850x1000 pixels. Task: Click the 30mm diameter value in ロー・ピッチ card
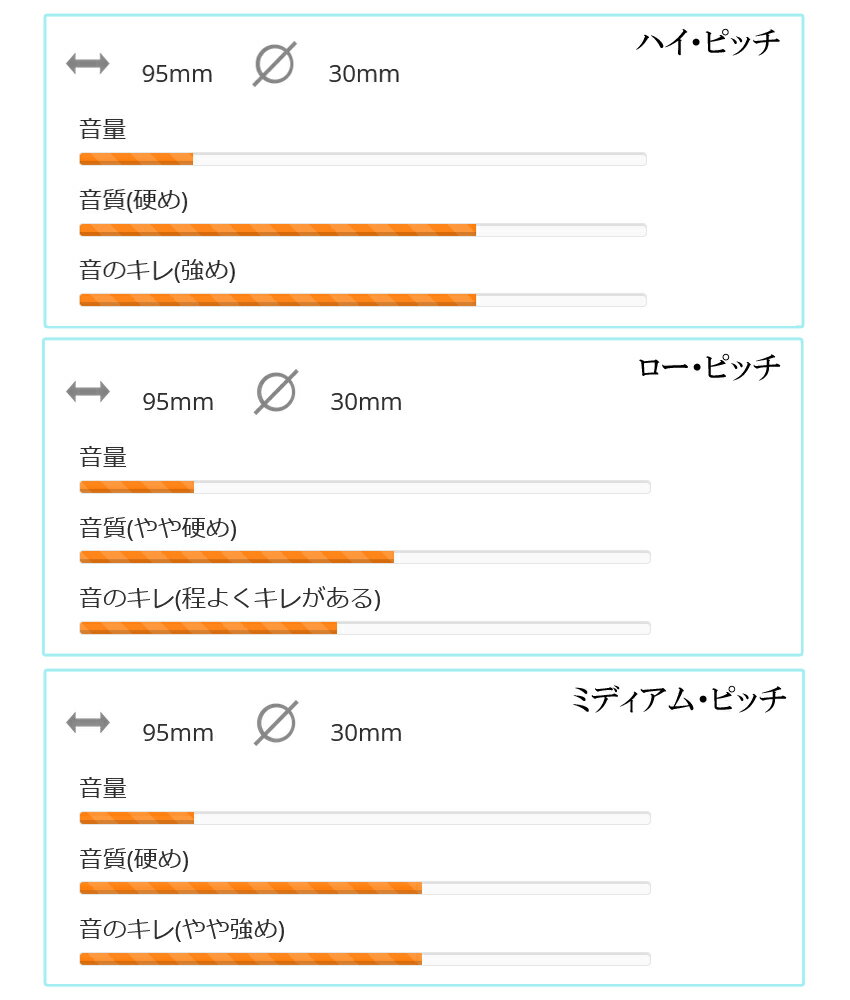point(366,402)
